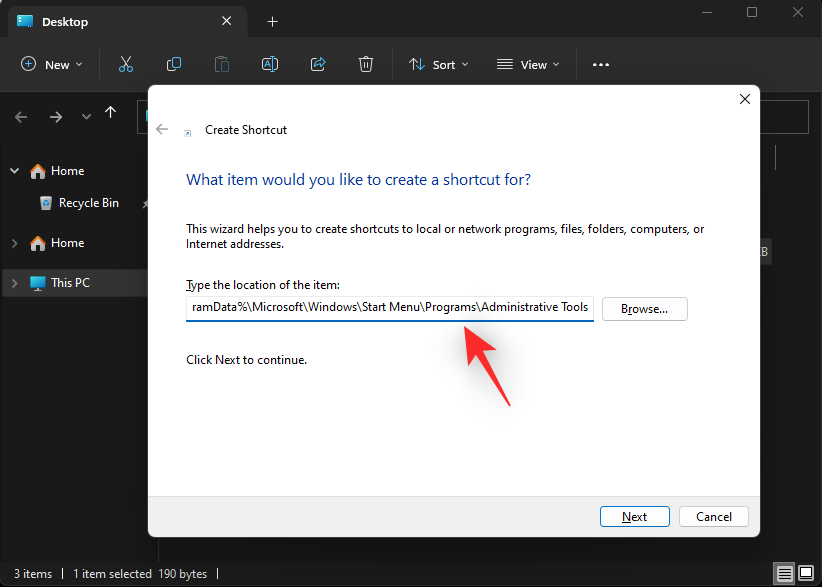Open the Sort options dropdown
Screen dimensions: 822x587
tap(438, 64)
